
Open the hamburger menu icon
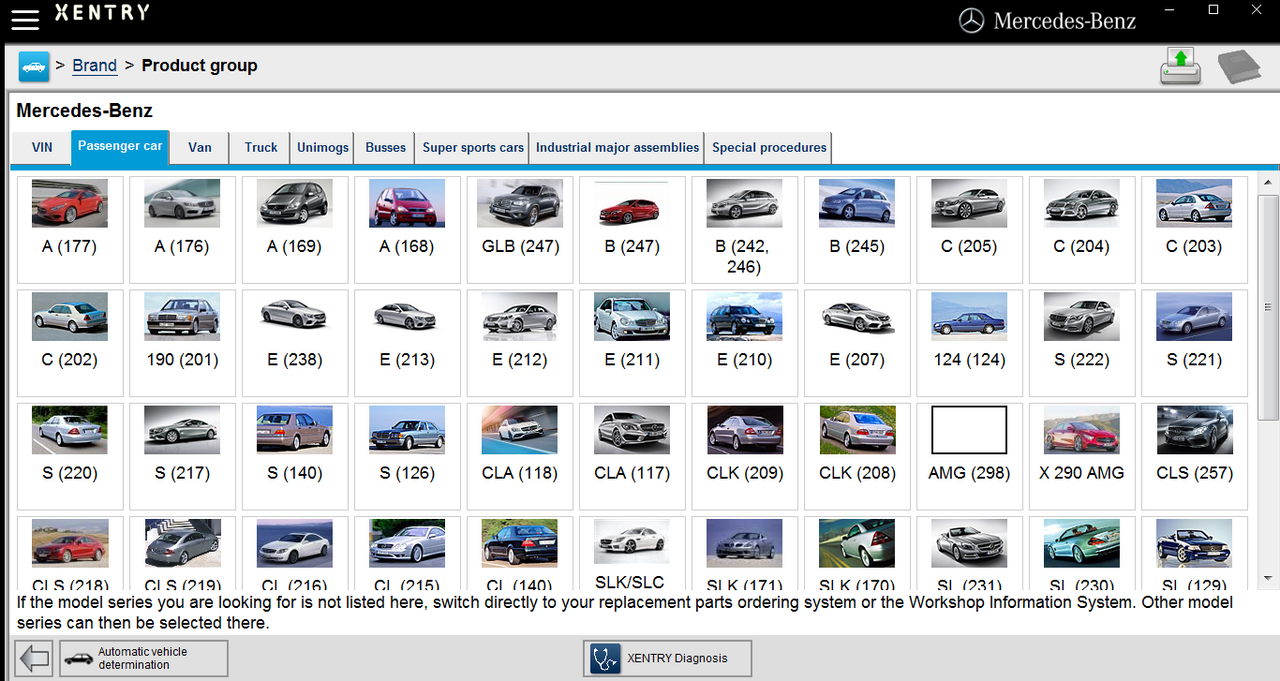25,18
